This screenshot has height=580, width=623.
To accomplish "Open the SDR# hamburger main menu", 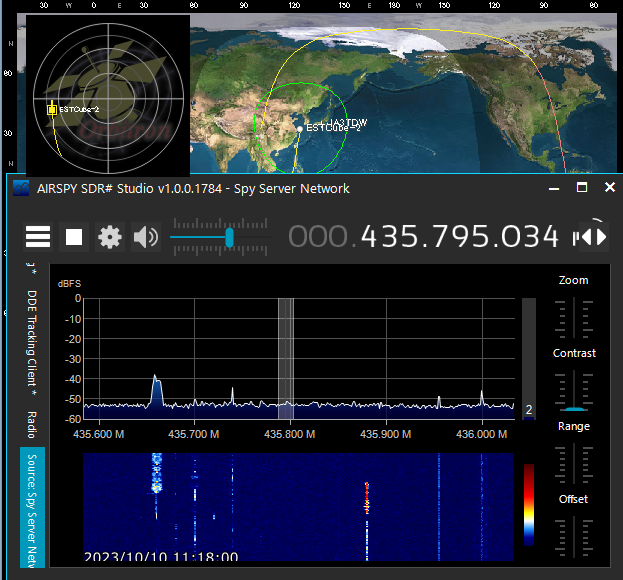I will click(38, 237).
